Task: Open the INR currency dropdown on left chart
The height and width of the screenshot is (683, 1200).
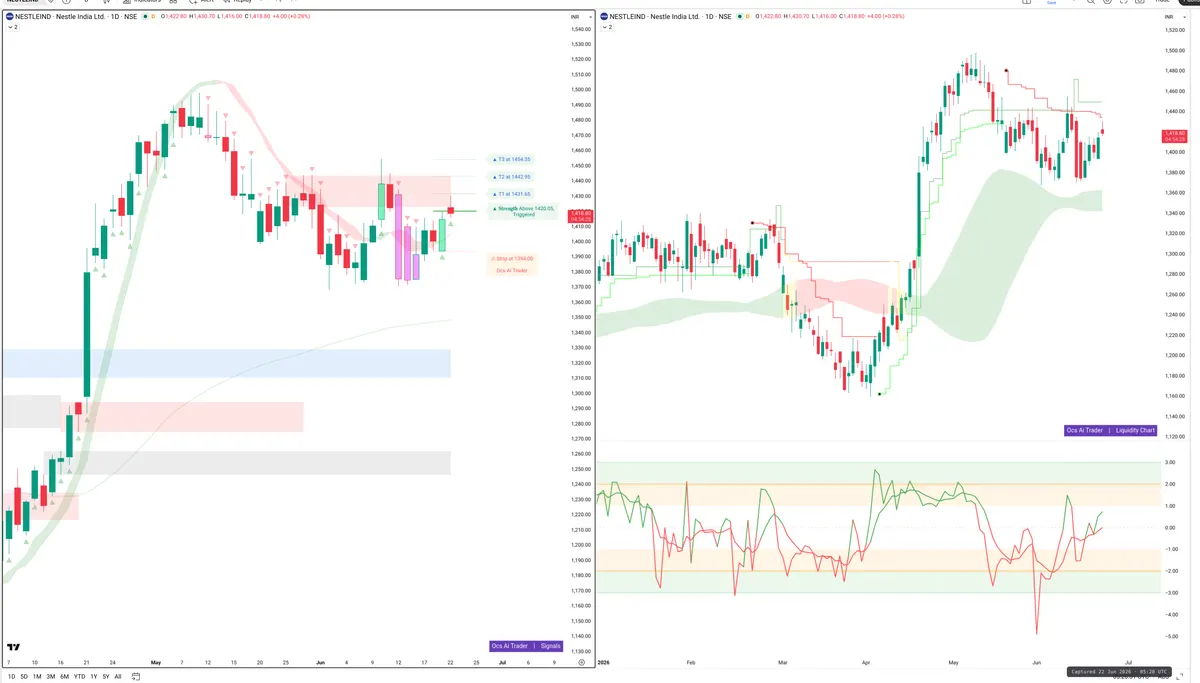Action: [x=580, y=17]
